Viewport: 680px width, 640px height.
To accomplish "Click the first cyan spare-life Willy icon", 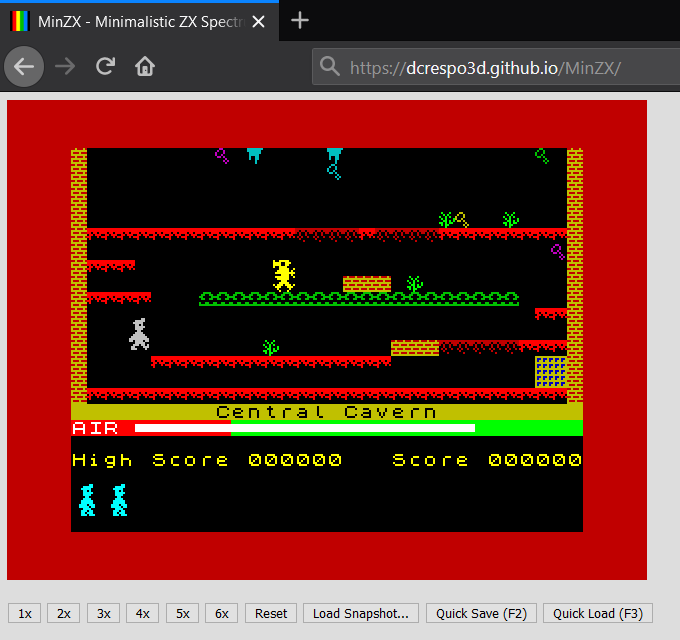I will [87, 500].
